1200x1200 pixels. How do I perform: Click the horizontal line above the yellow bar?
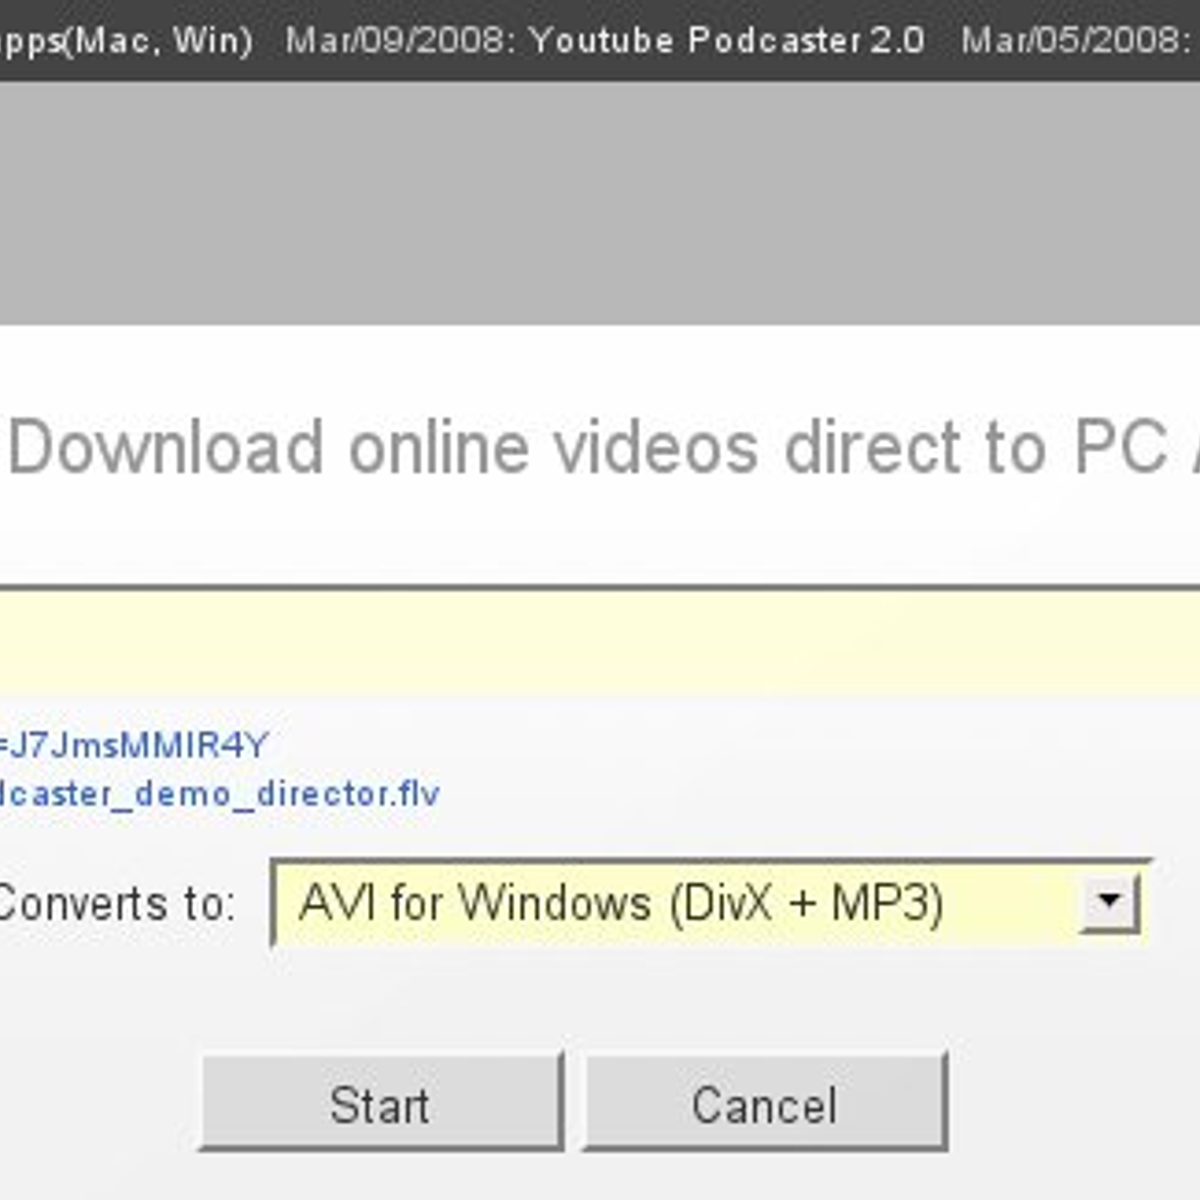pos(600,588)
